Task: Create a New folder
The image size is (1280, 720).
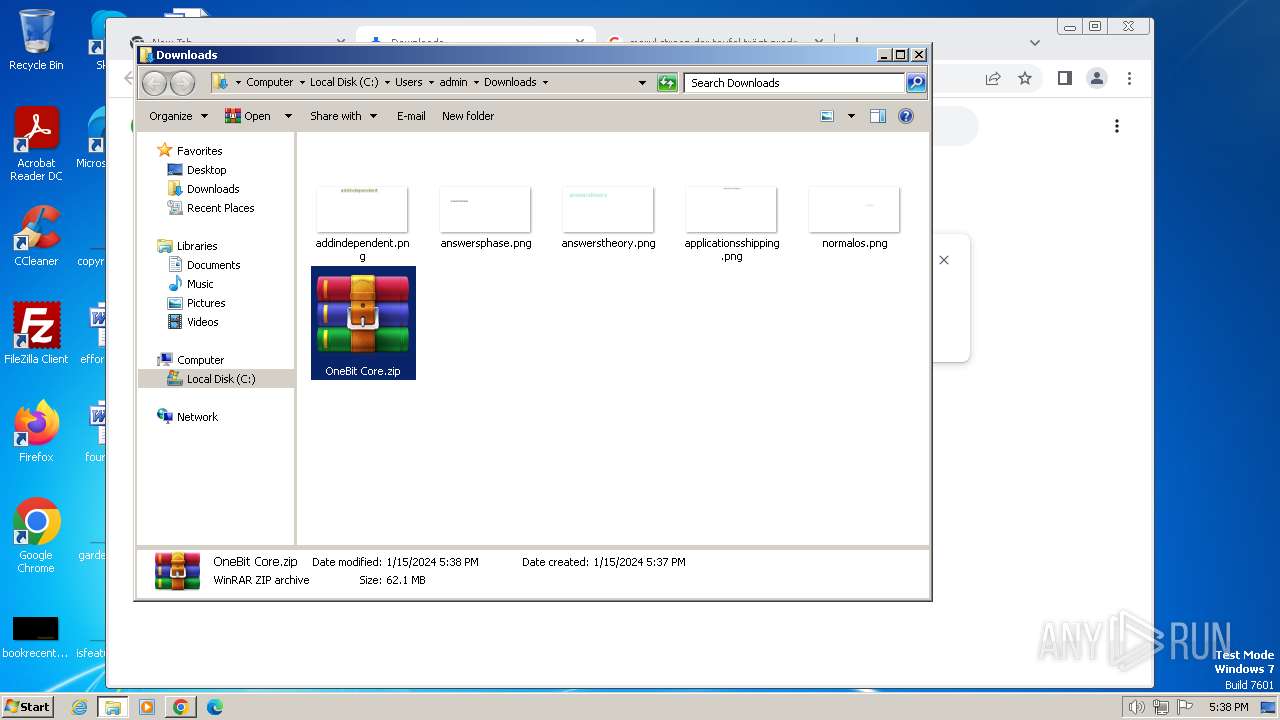Action: (x=468, y=116)
